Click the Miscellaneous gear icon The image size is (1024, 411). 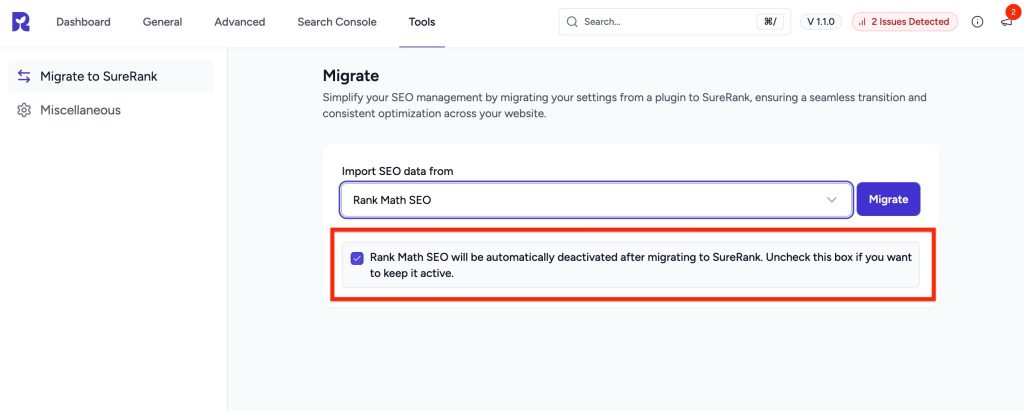[24, 110]
